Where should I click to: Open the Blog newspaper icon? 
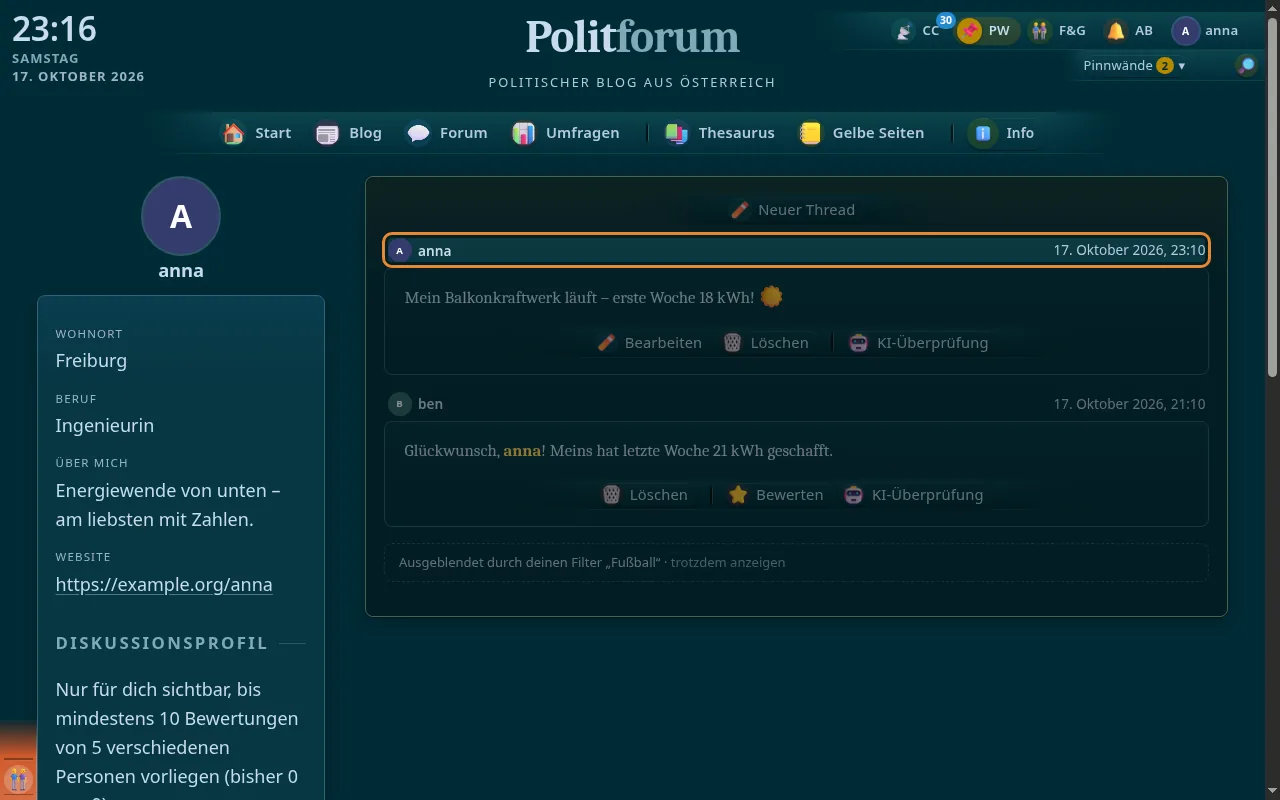(x=327, y=133)
